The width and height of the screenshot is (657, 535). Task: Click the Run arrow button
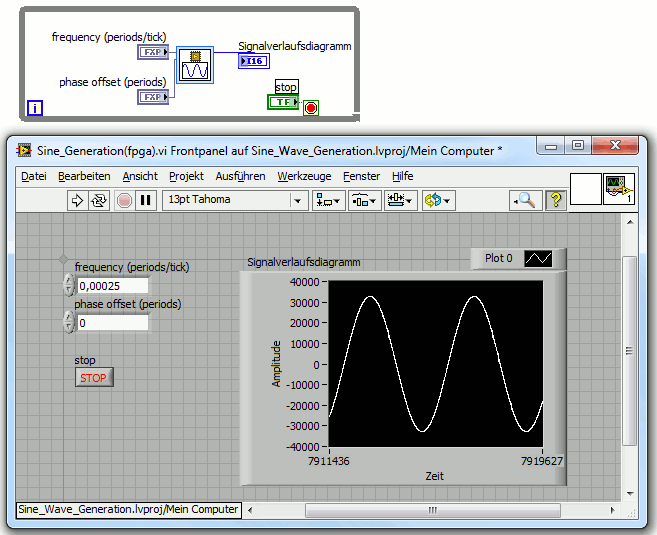tap(77, 200)
